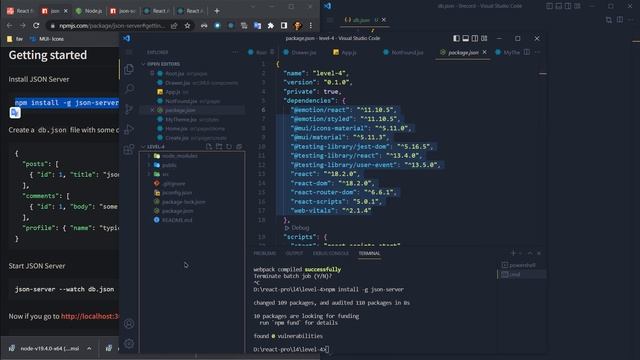This screenshot has width=640, height=360.
Task: Open Chrome side panel icon
Action: [x=284, y=26]
